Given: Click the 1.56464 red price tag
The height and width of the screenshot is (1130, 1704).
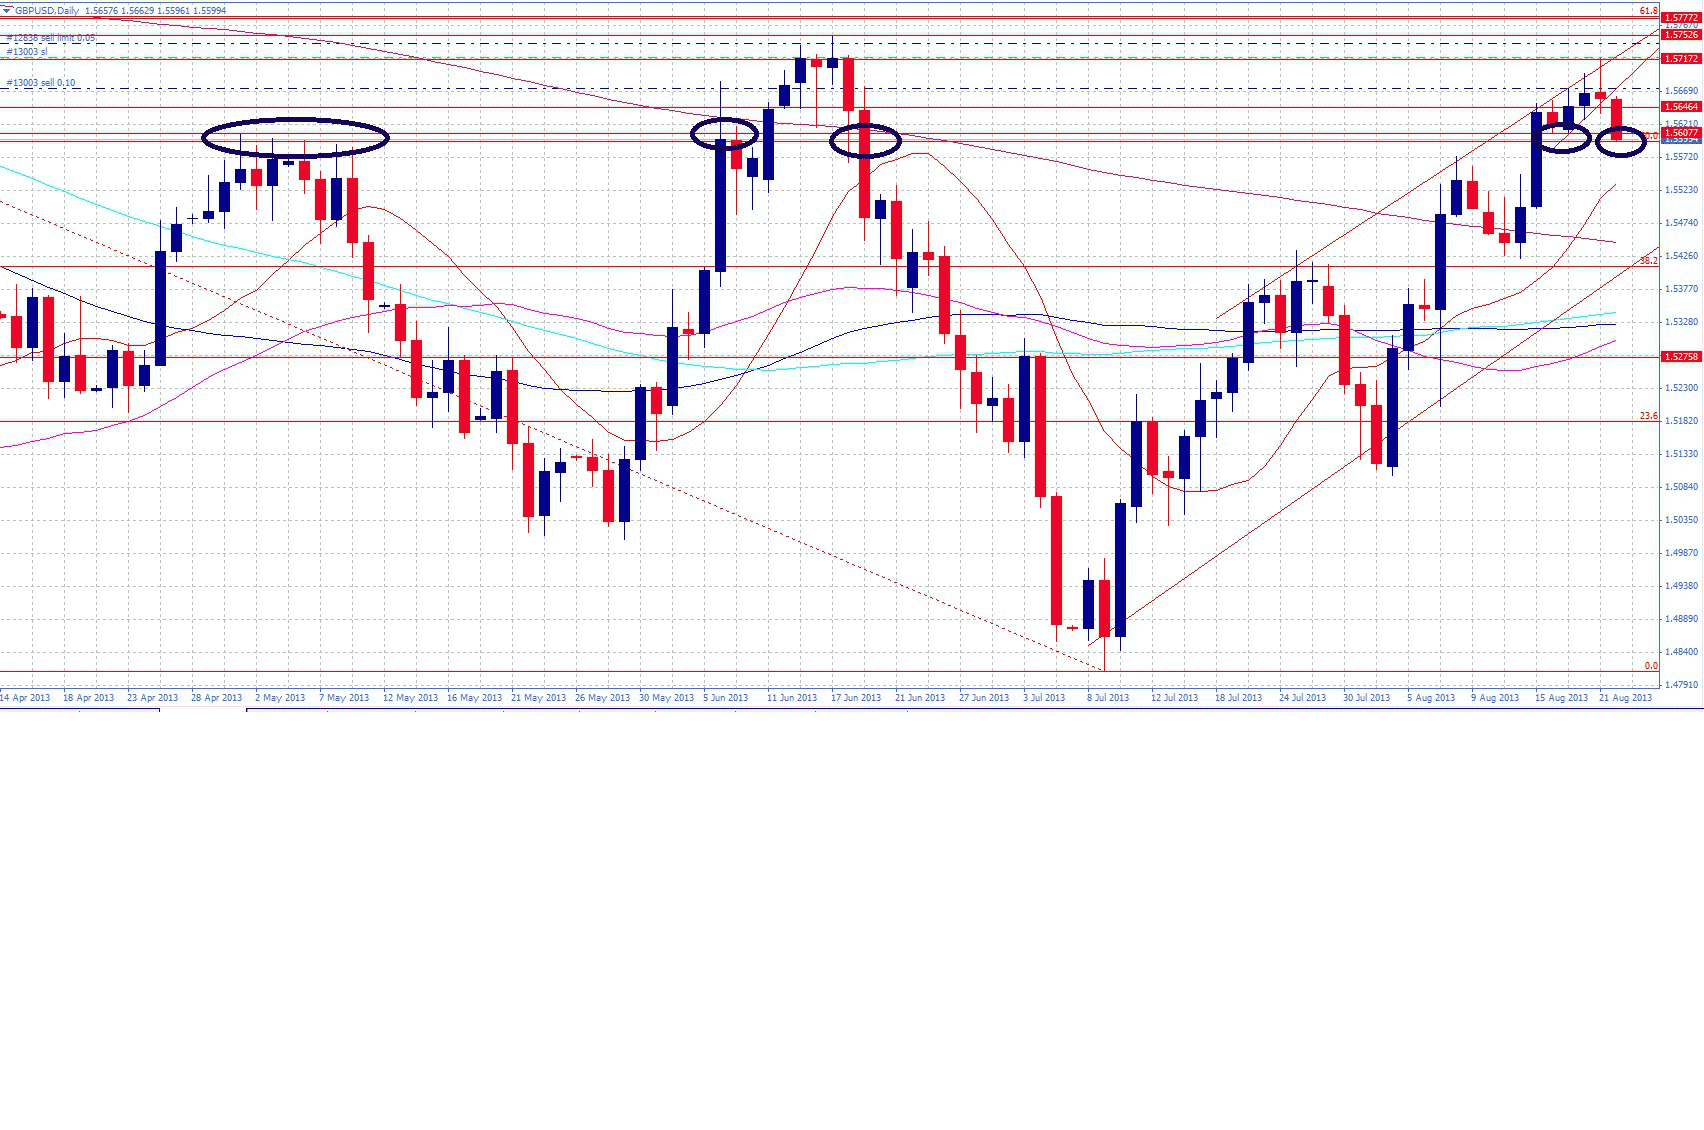Looking at the screenshot, I should coord(1681,106).
